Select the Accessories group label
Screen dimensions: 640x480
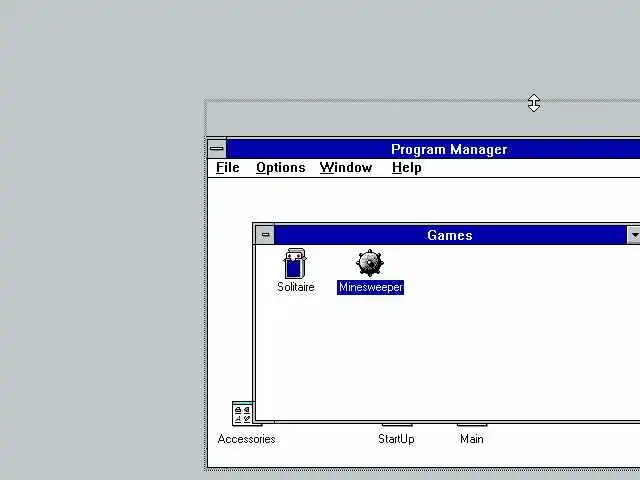click(x=246, y=439)
